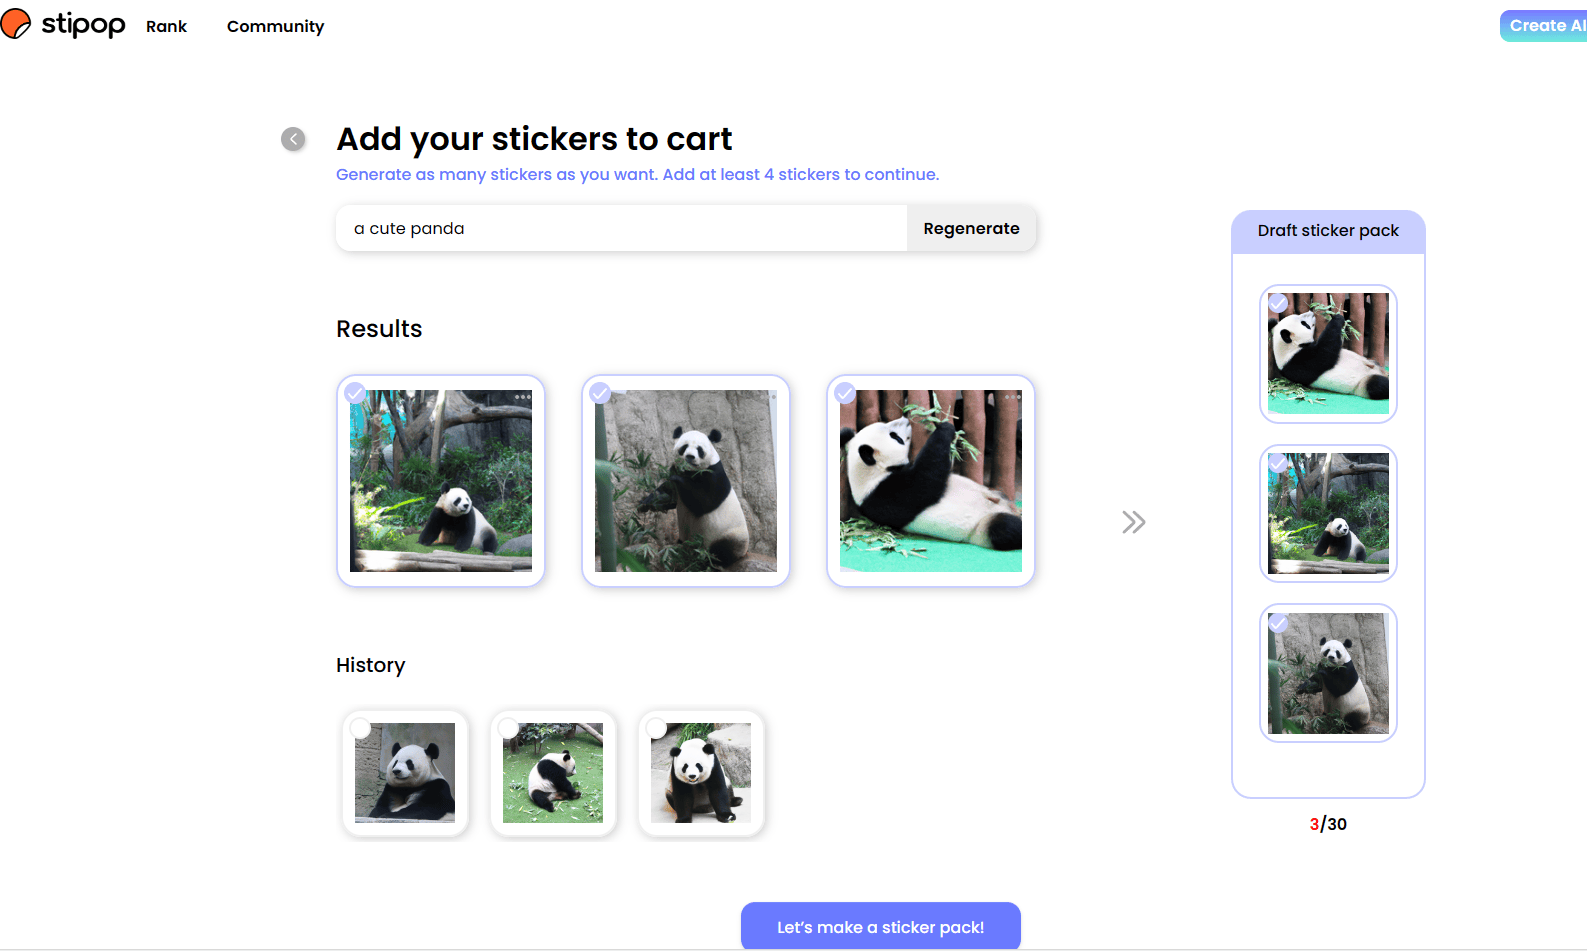Go back using the gray arrow circle
The image size is (1587, 951).
point(293,139)
